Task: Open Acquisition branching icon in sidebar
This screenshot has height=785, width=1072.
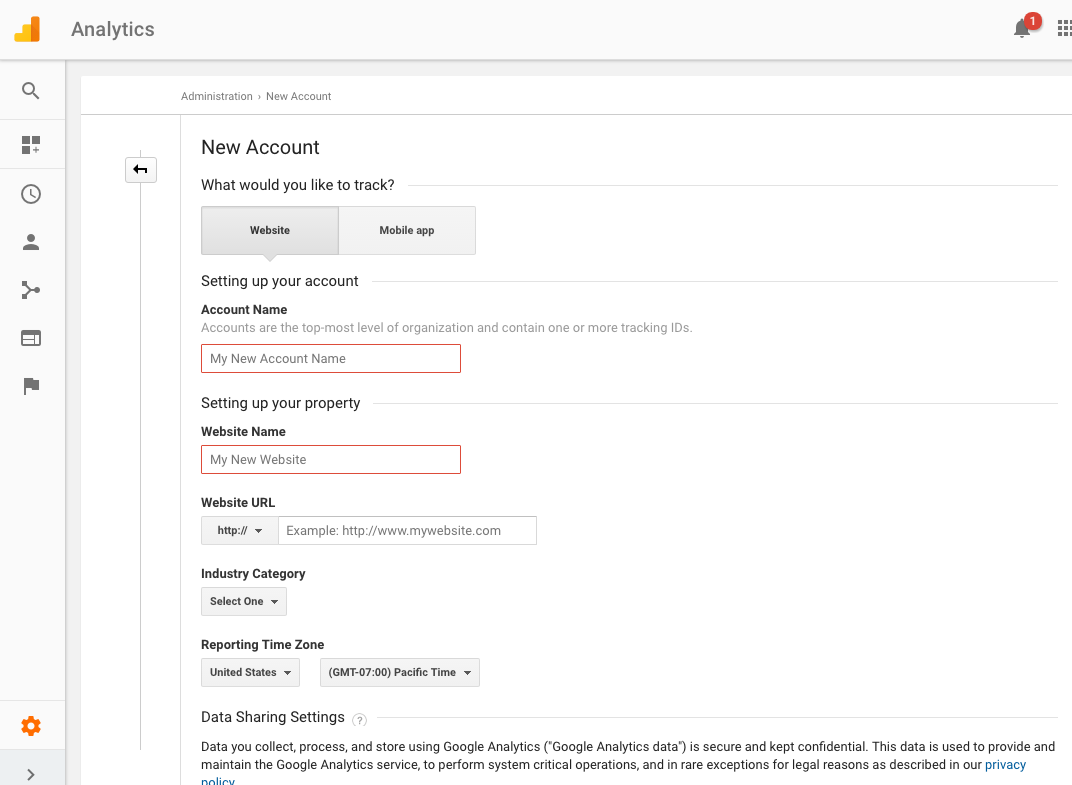Action: pyautogui.click(x=31, y=290)
